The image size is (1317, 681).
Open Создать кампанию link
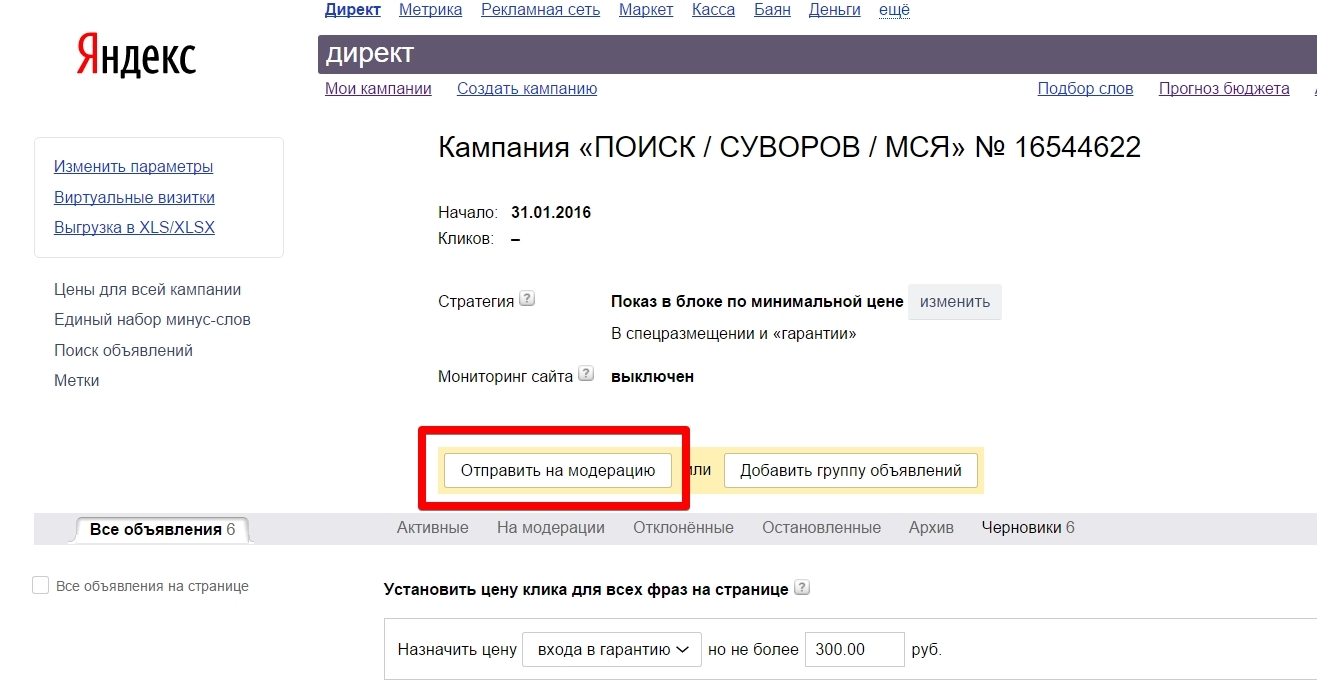click(527, 88)
